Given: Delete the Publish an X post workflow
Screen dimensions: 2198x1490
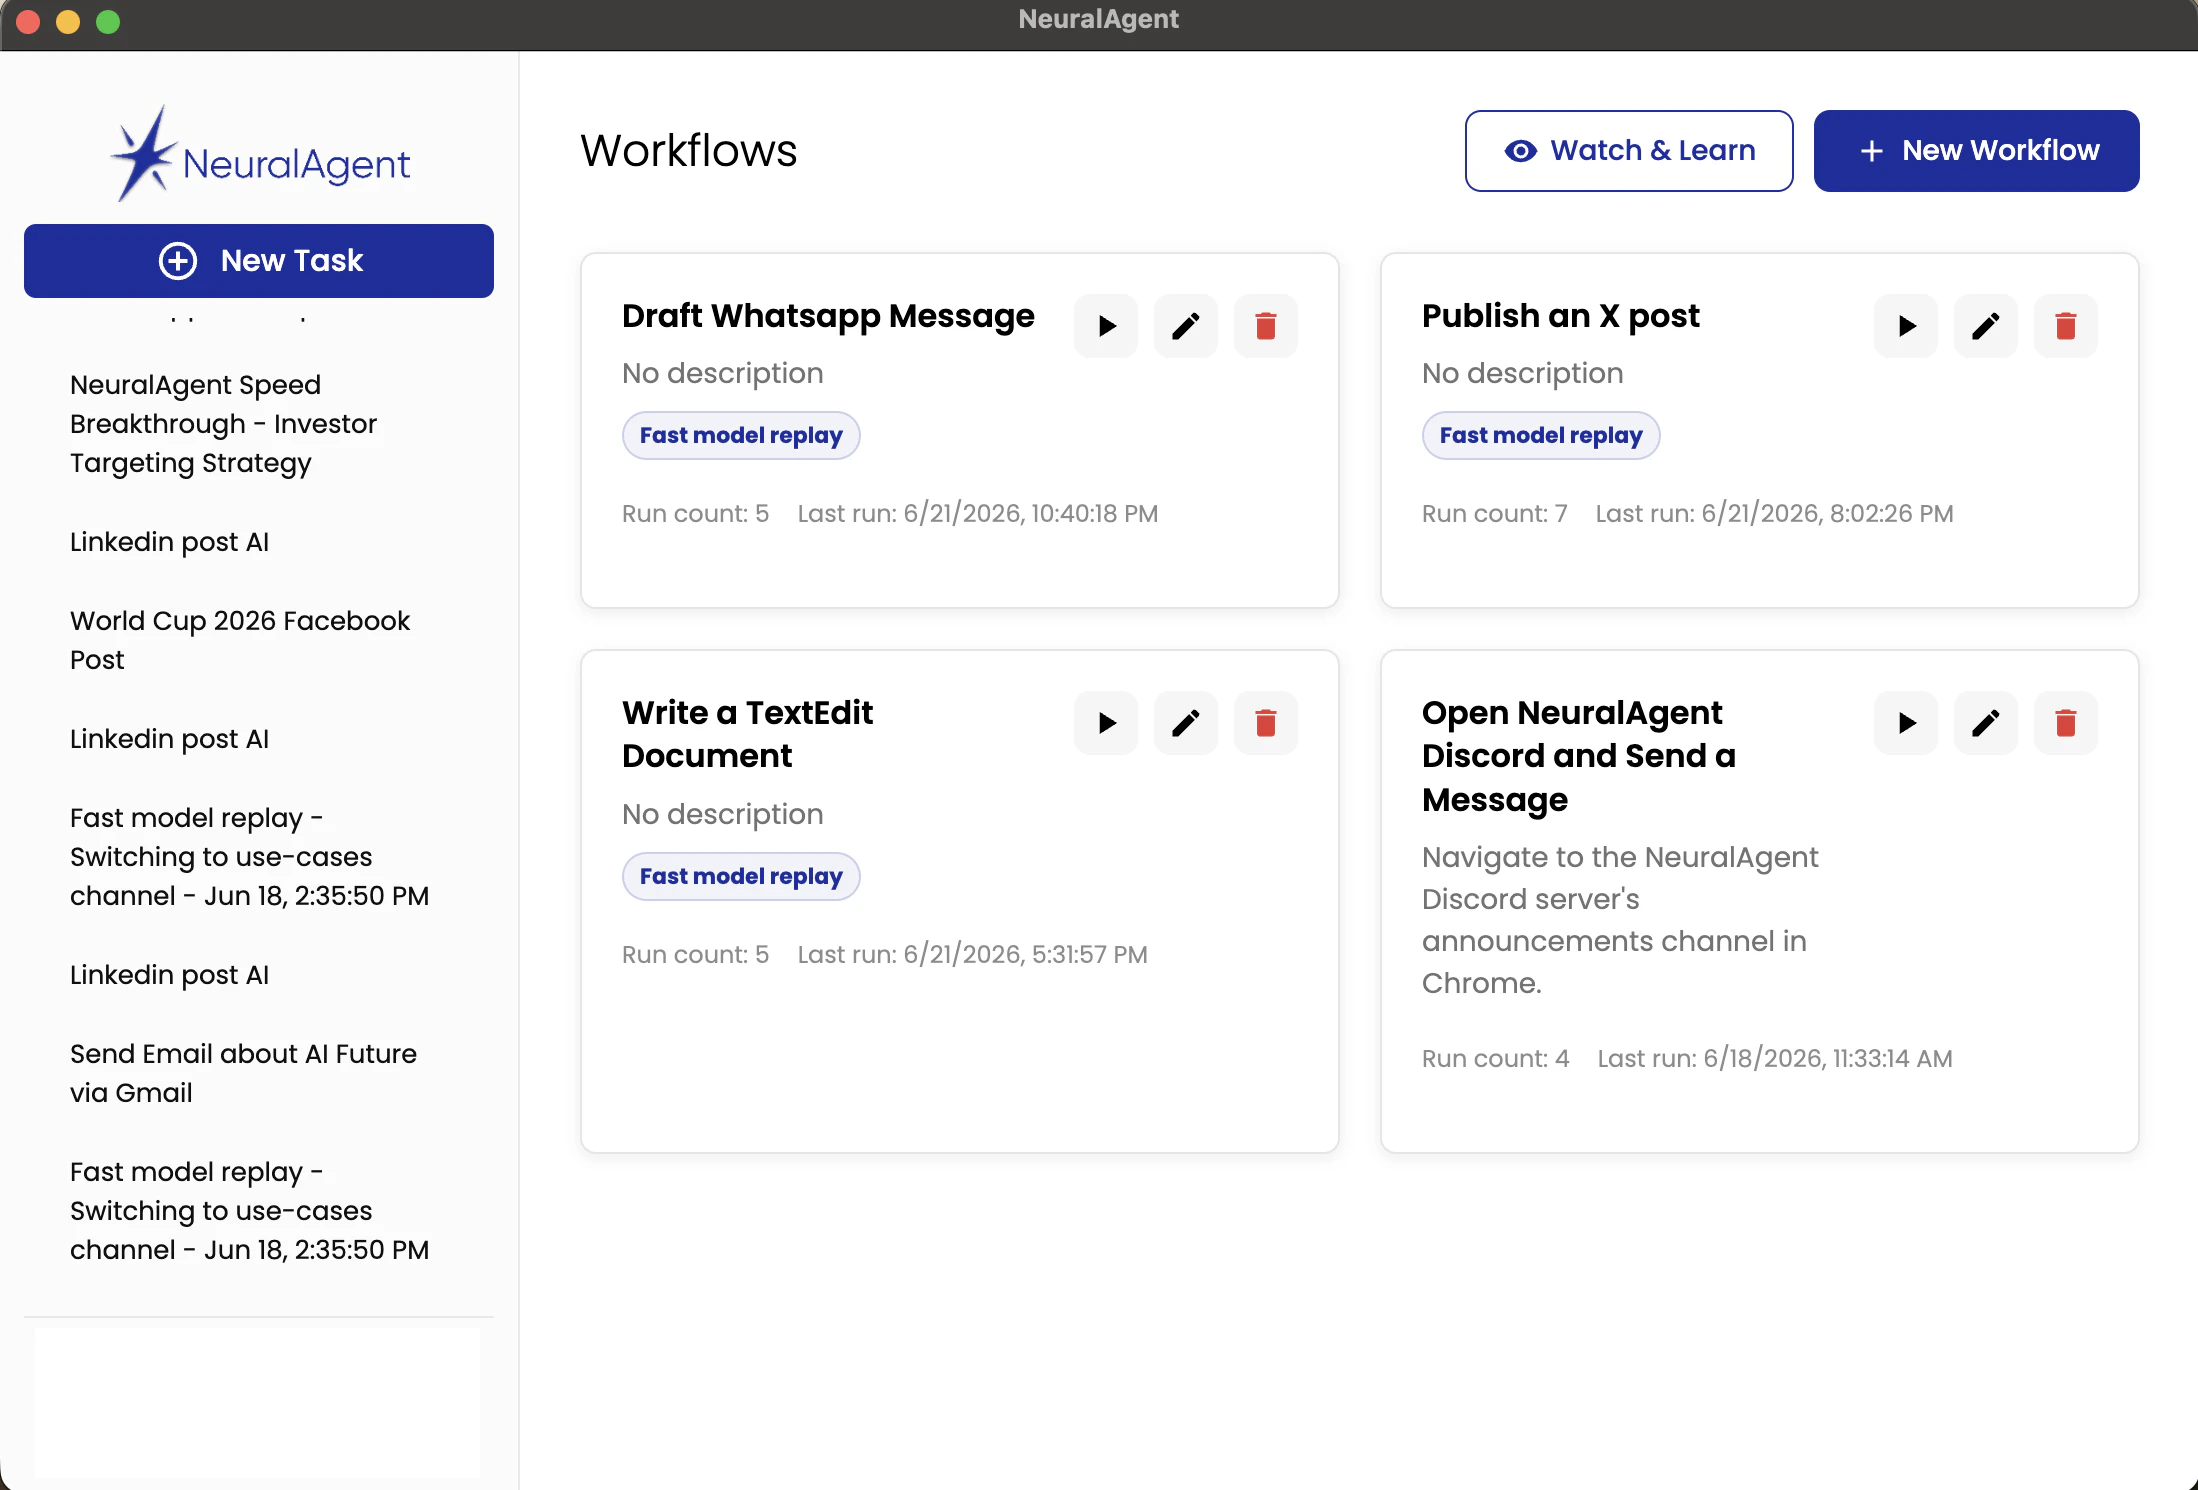Looking at the screenshot, I should coord(2065,326).
